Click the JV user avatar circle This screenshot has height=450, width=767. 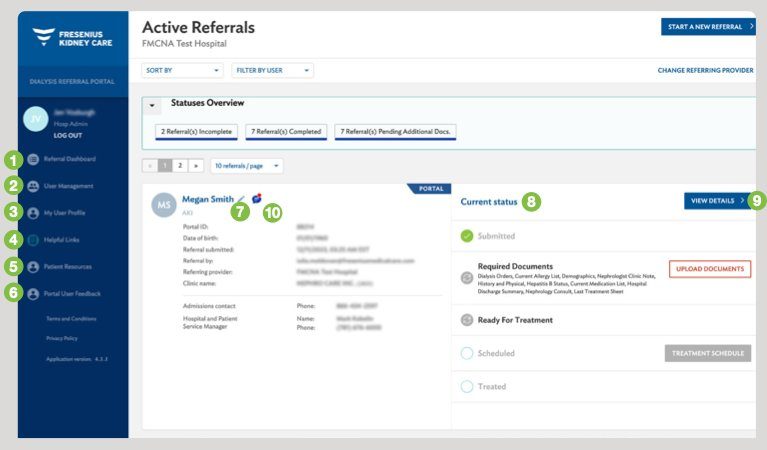[36, 119]
